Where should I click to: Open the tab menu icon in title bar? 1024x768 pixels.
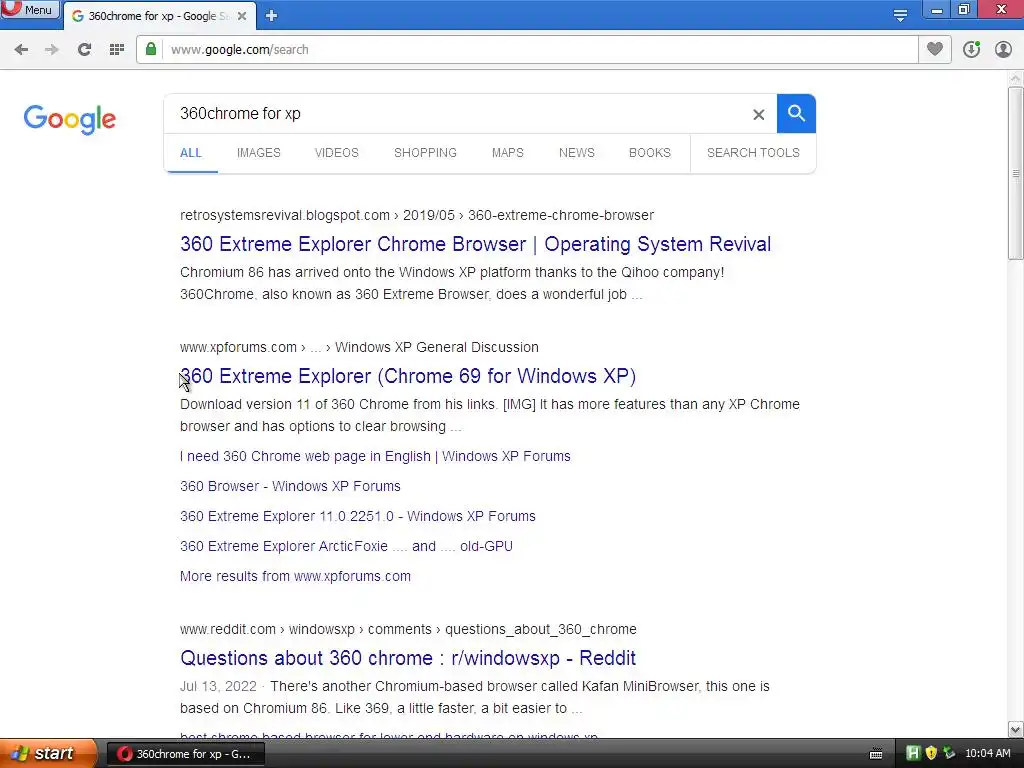(x=900, y=15)
